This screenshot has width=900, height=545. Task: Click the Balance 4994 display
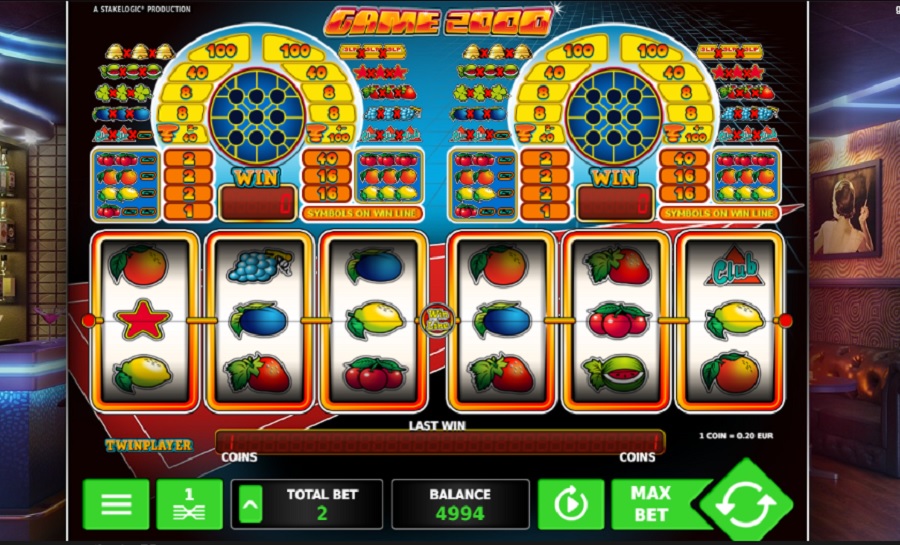460,504
